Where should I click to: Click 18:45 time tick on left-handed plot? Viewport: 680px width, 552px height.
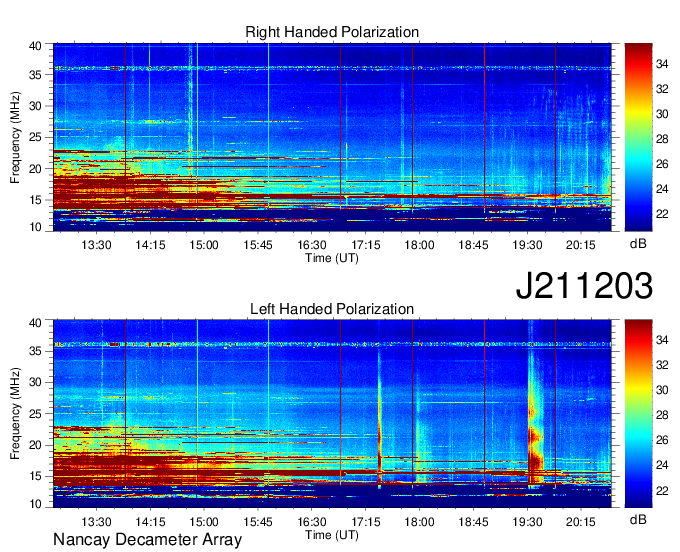pos(474,522)
